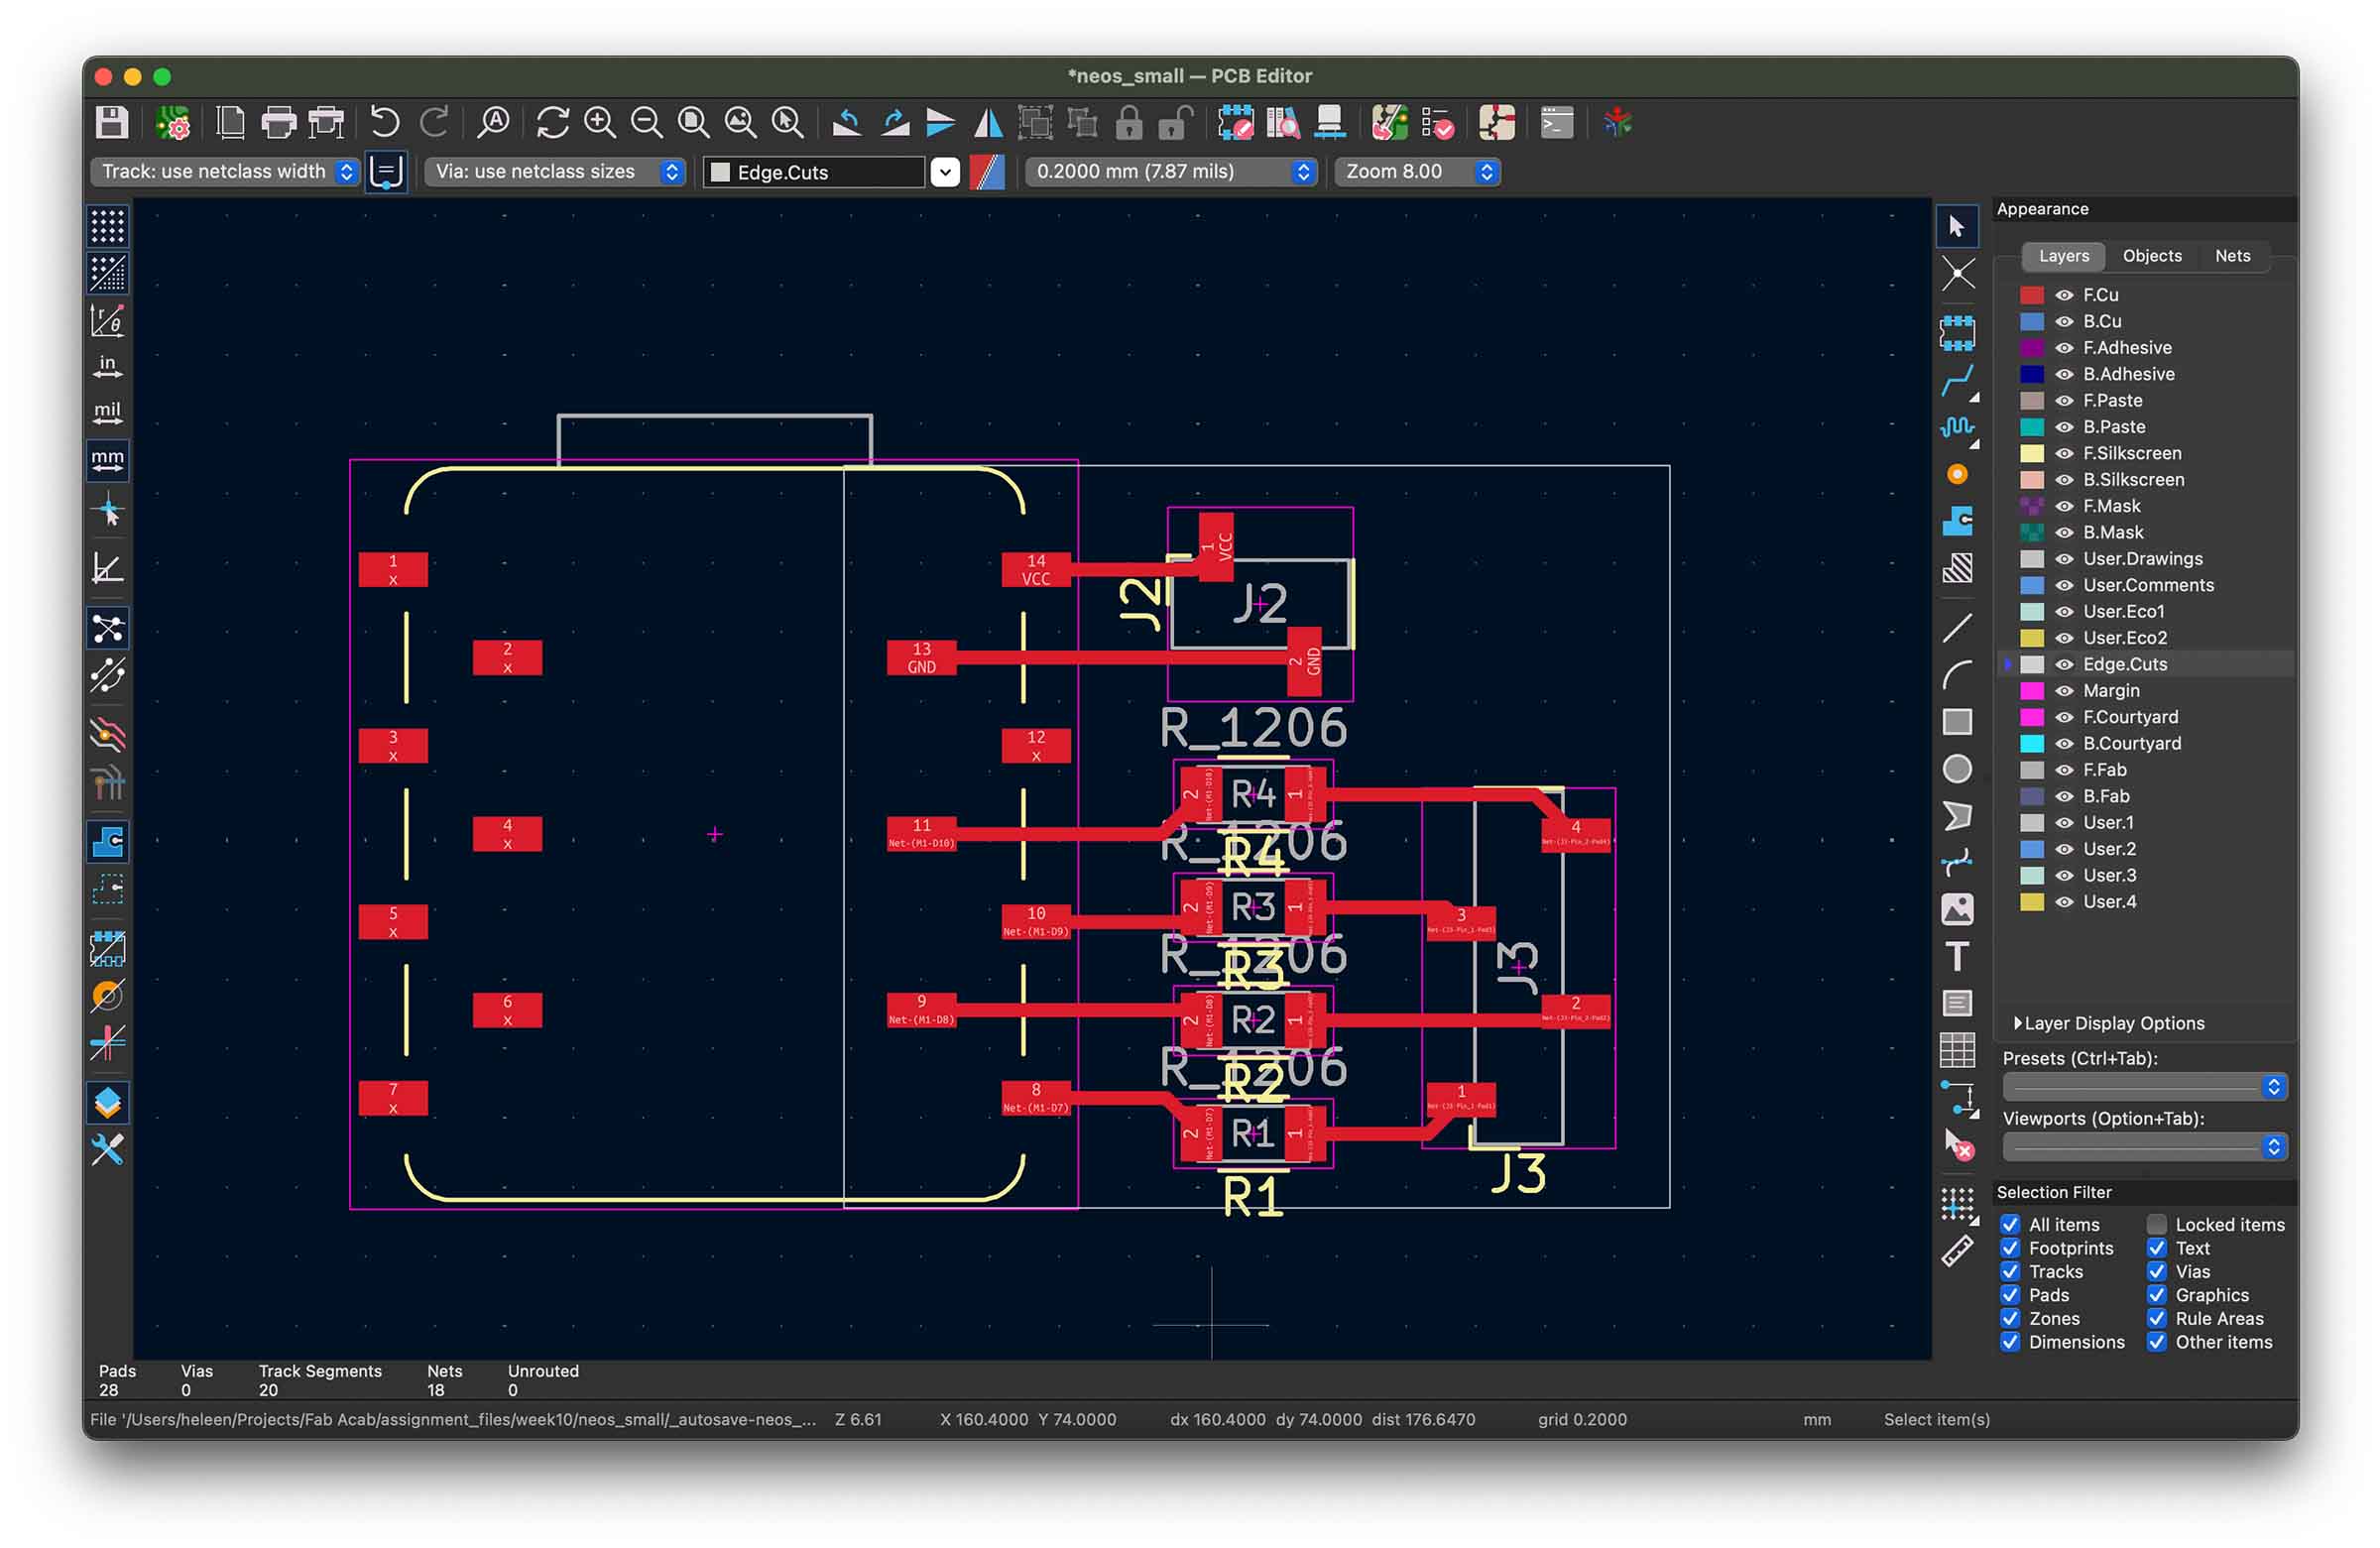Uncheck the Footprints selection filter
This screenshot has width=2380, height=1548.
(2010, 1248)
